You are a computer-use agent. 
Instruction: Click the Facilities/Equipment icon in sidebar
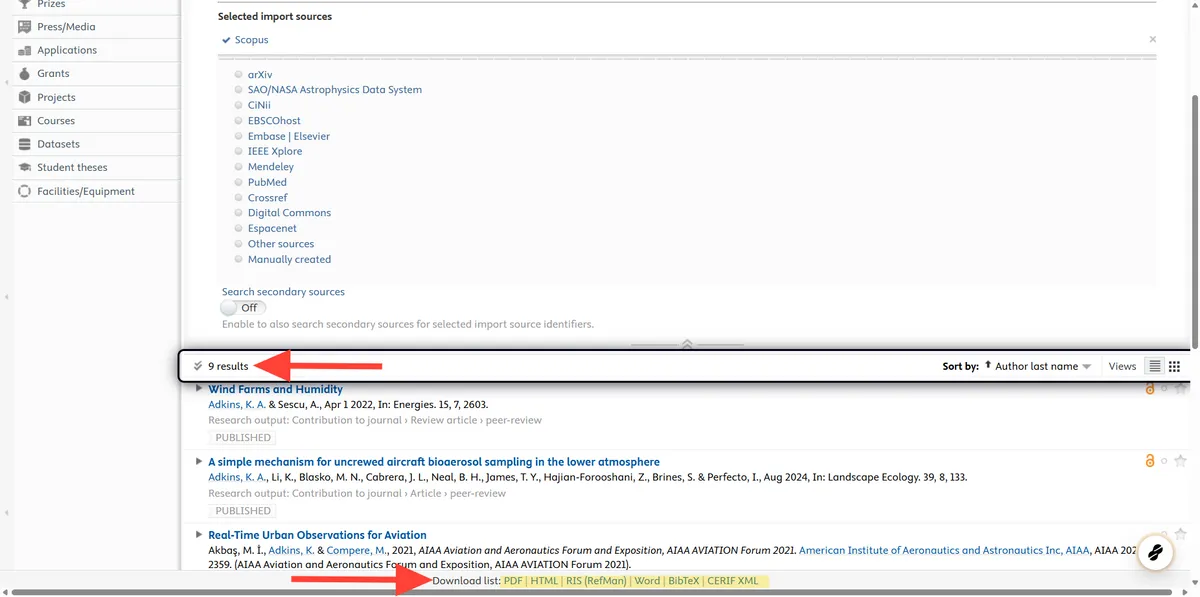pos(25,191)
